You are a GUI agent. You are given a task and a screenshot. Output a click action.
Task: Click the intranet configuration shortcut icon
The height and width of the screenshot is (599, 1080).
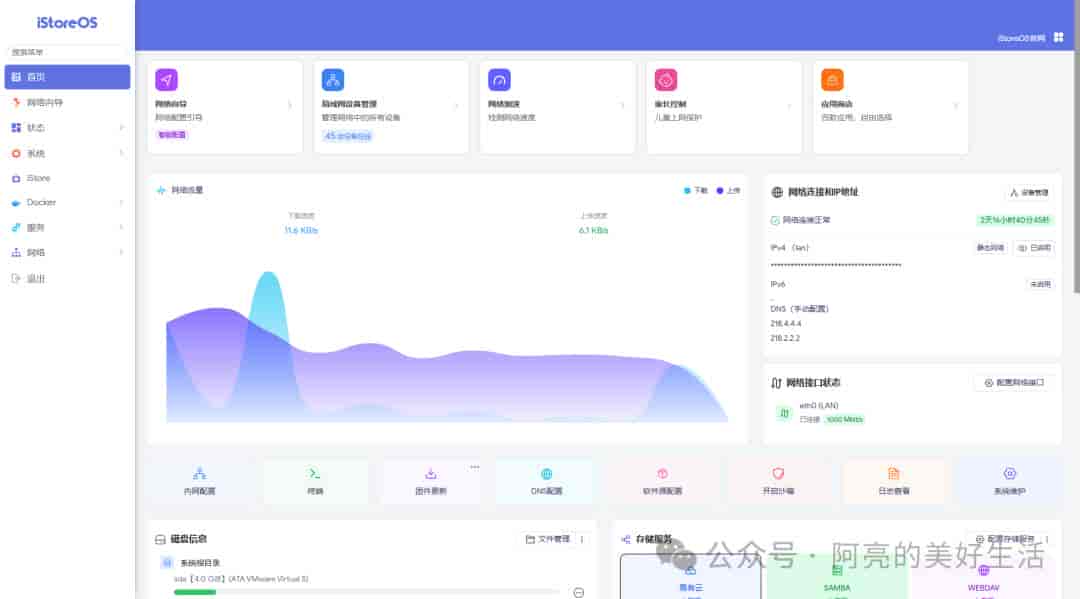click(x=199, y=474)
